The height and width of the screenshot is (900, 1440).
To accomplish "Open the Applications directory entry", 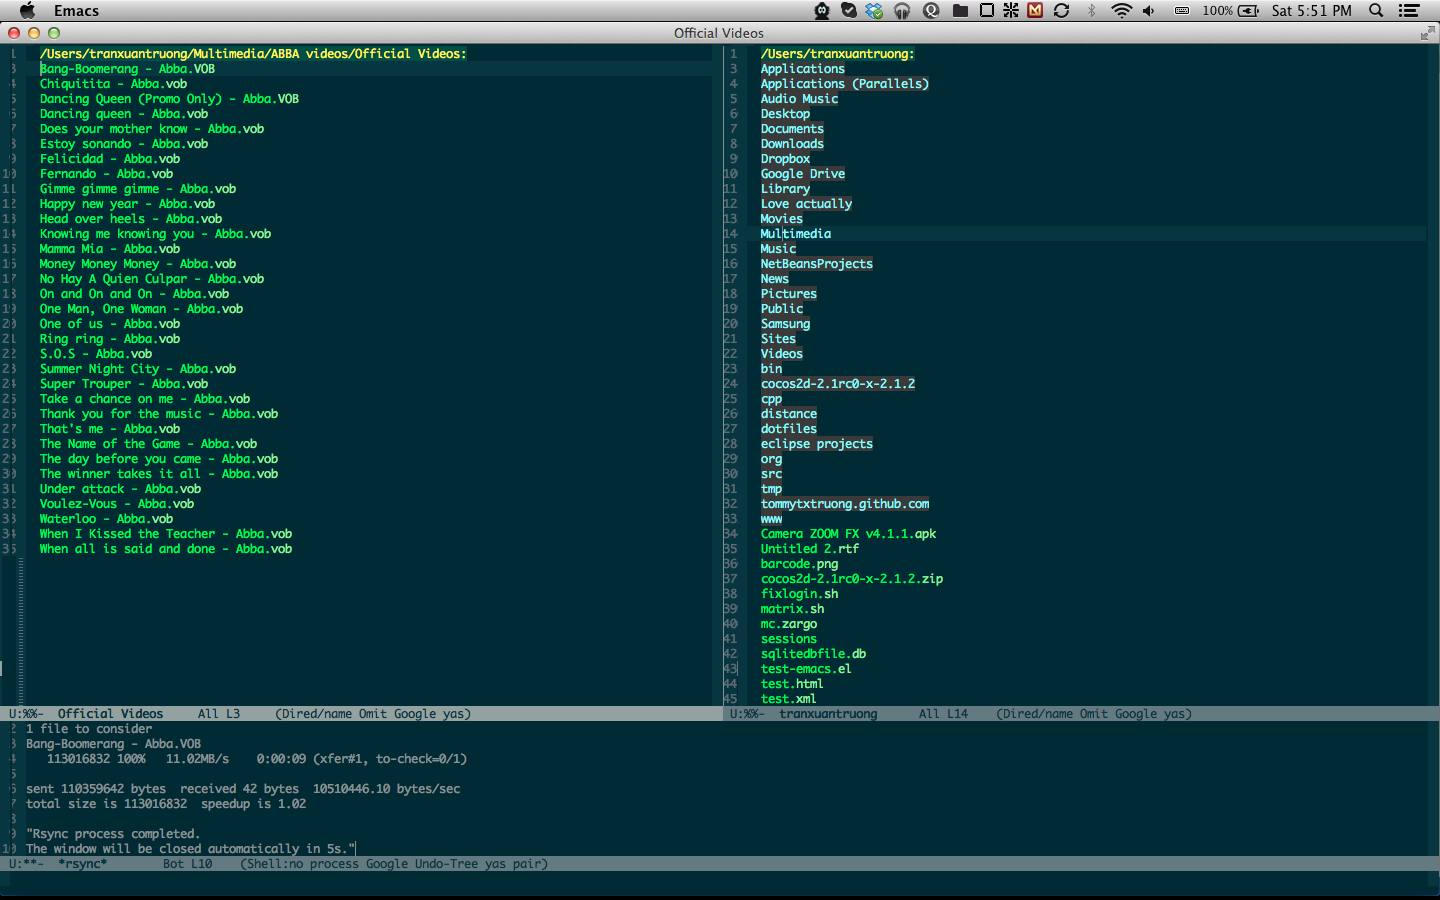I will pyautogui.click(x=802, y=69).
